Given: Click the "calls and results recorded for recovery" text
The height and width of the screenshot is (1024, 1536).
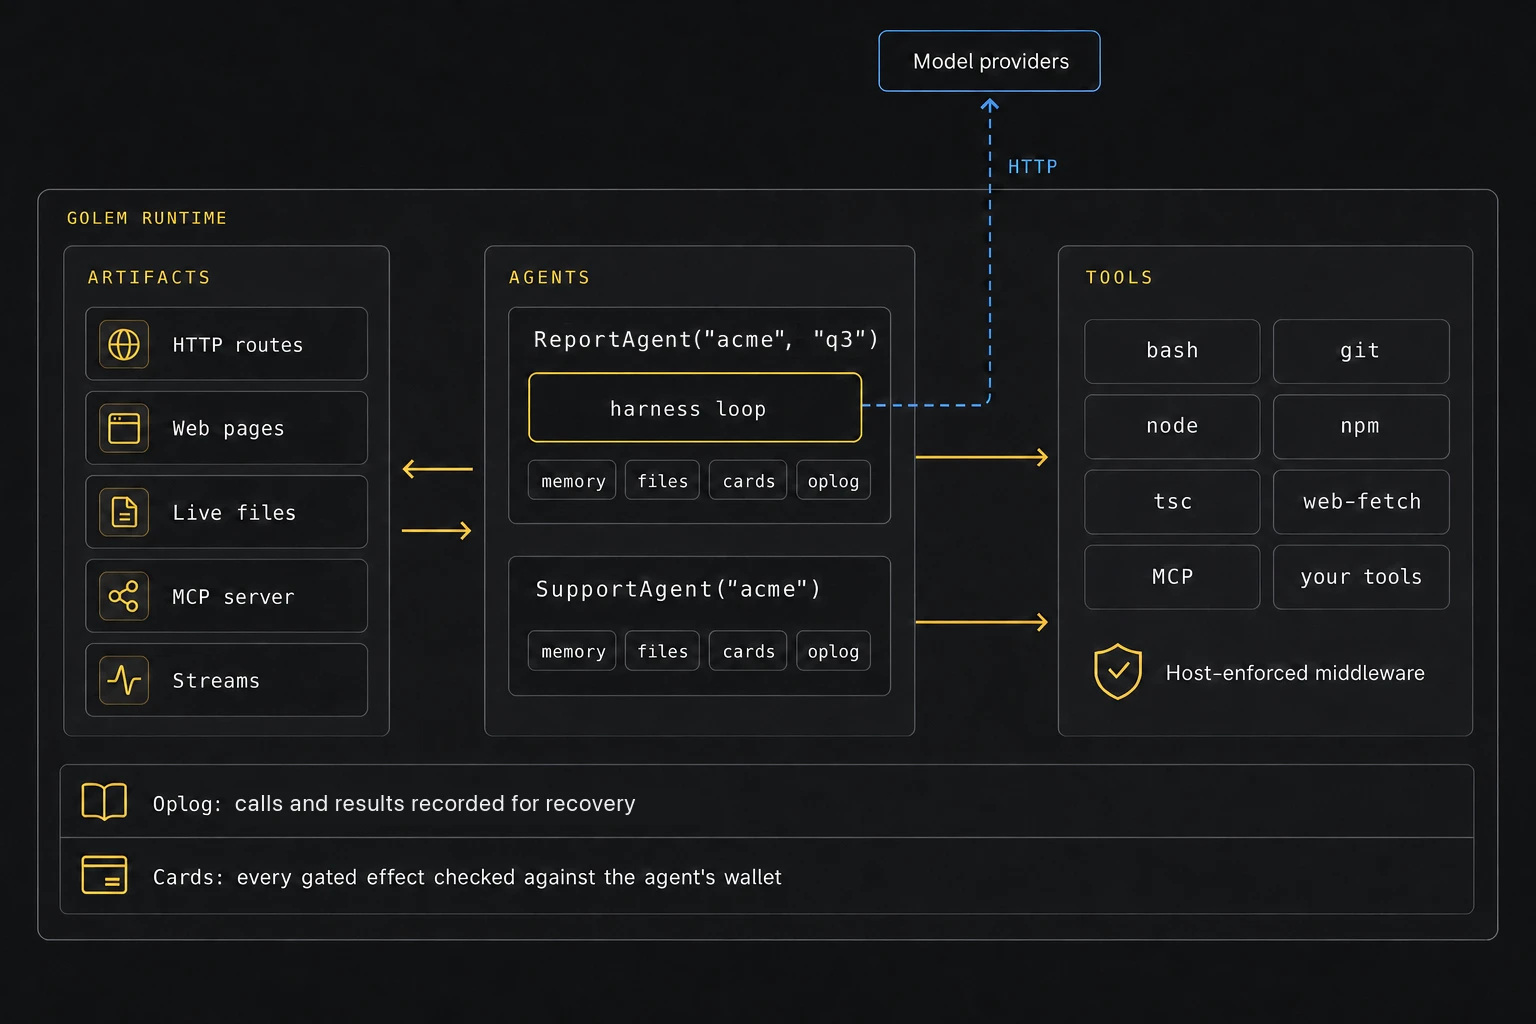Looking at the screenshot, I should (x=435, y=804).
